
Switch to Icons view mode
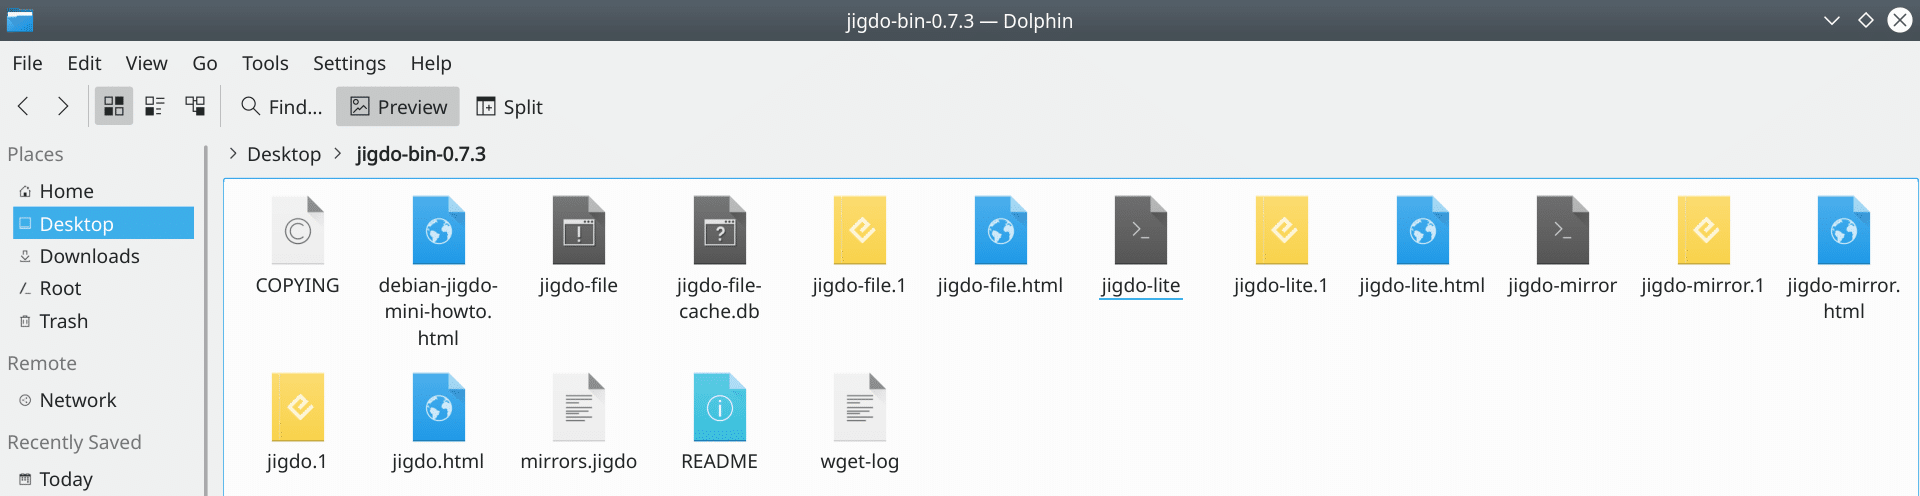[114, 106]
